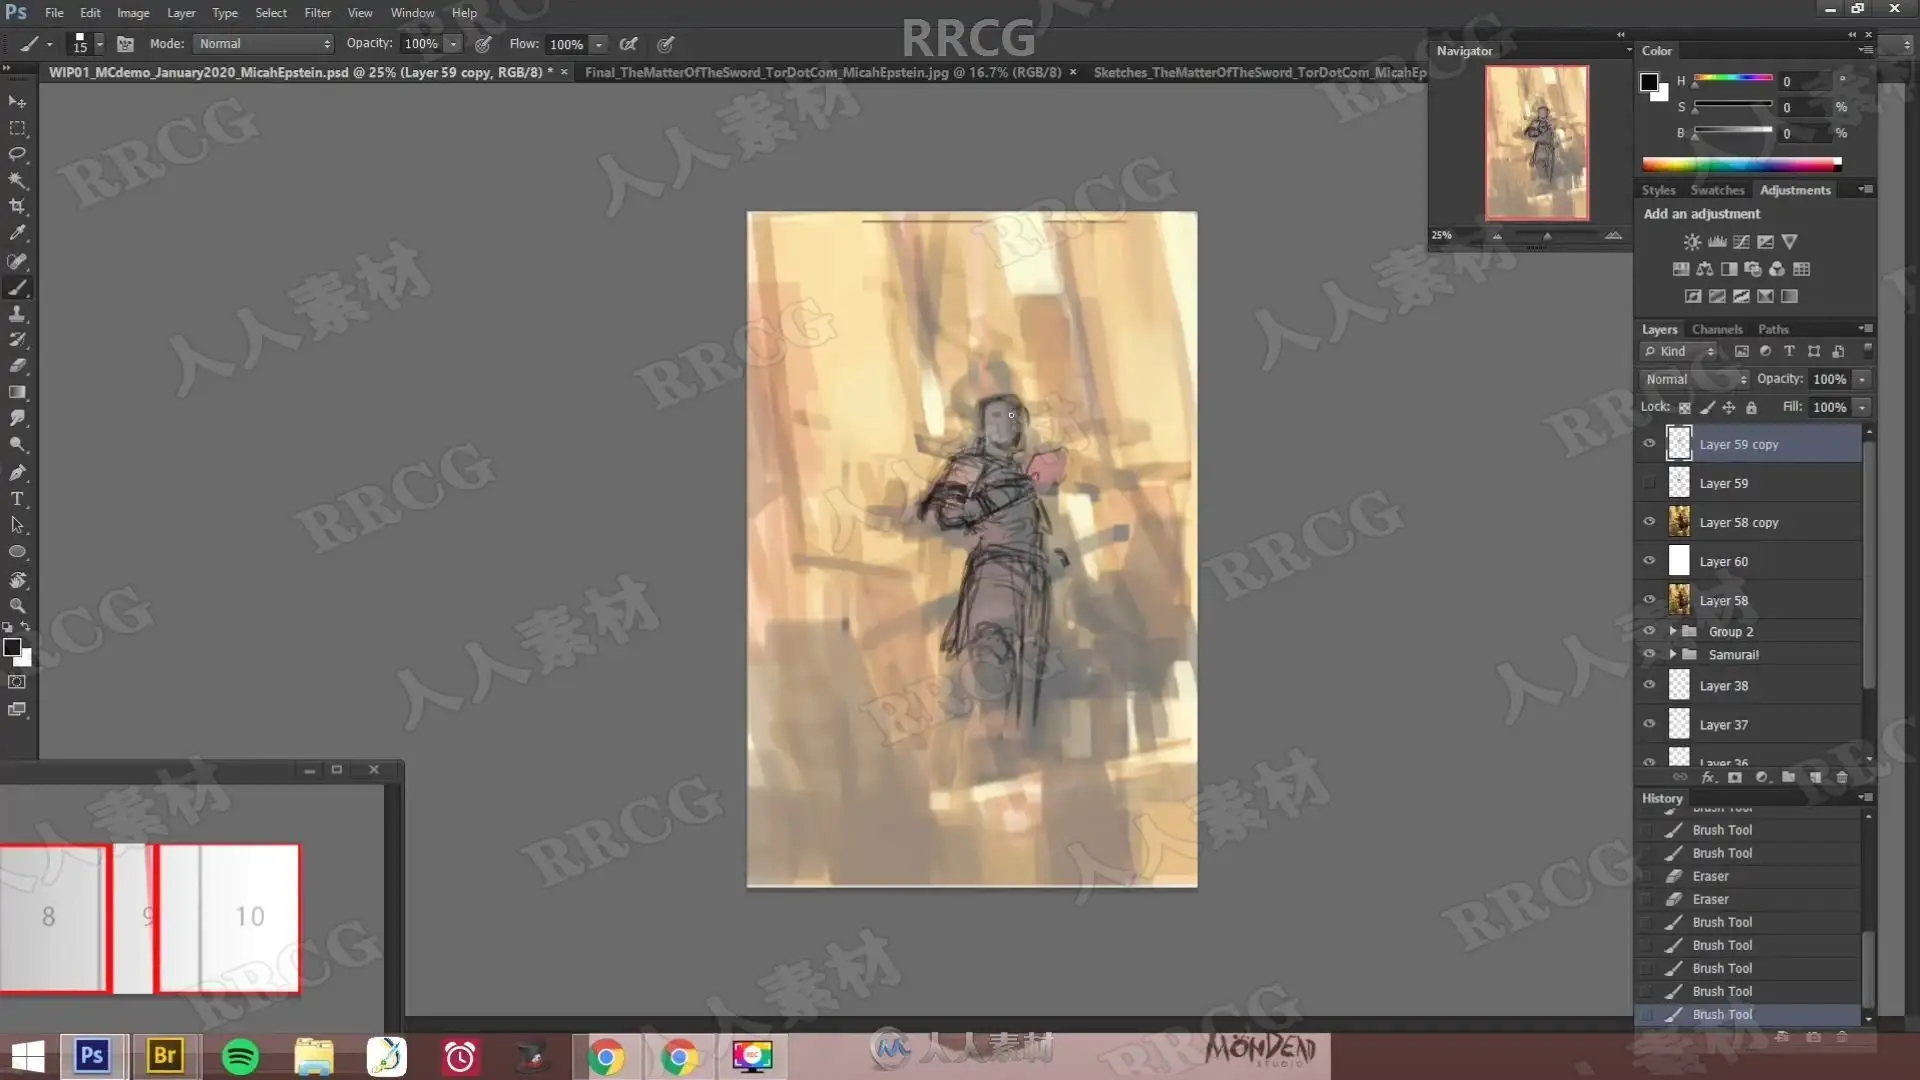
Task: Hide the Samurai! group visibility eye
Action: (x=1649, y=654)
